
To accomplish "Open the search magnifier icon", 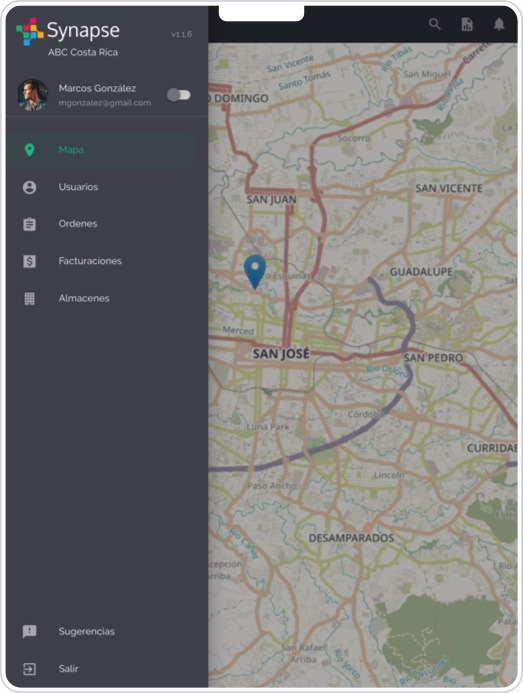I will (x=435, y=24).
